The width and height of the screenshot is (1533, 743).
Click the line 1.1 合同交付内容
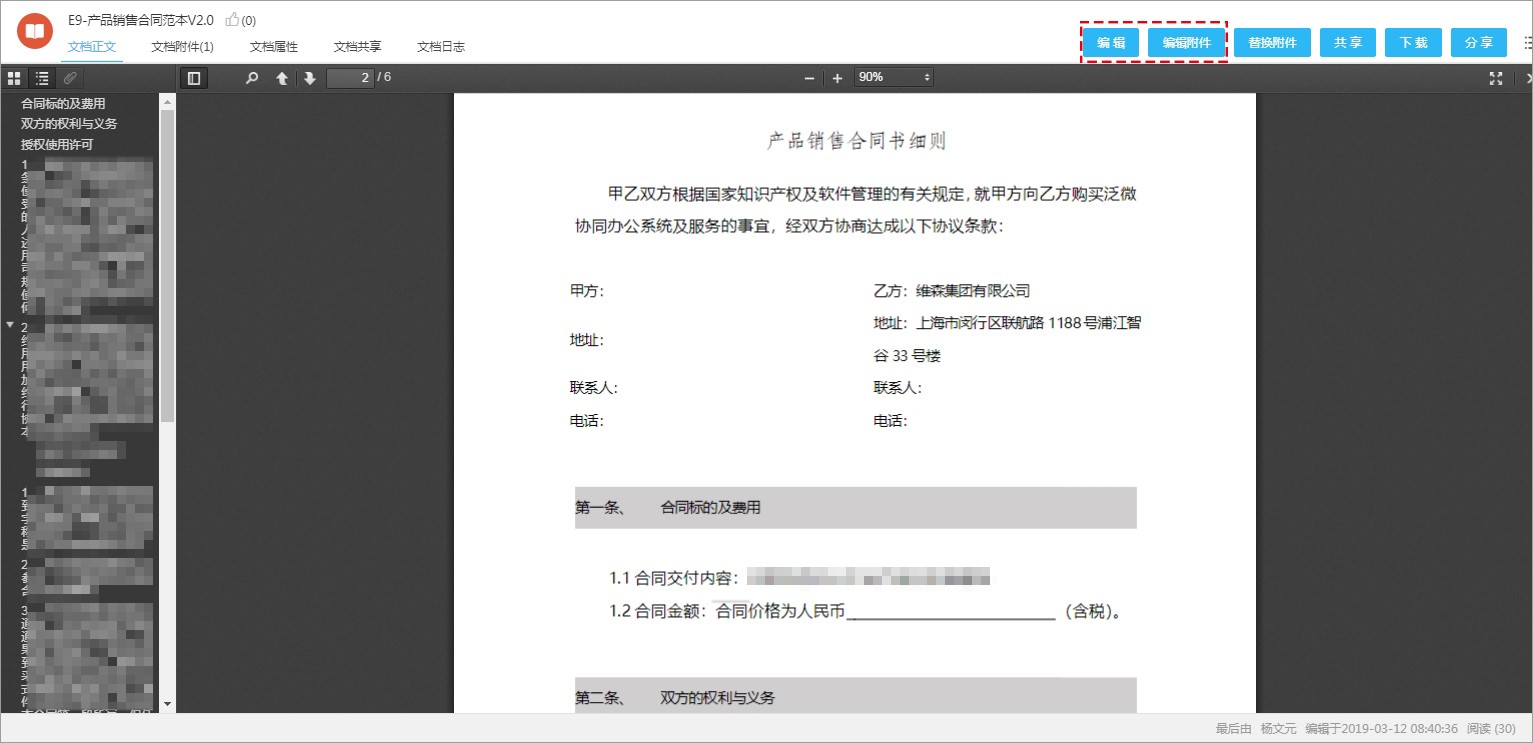click(800, 578)
